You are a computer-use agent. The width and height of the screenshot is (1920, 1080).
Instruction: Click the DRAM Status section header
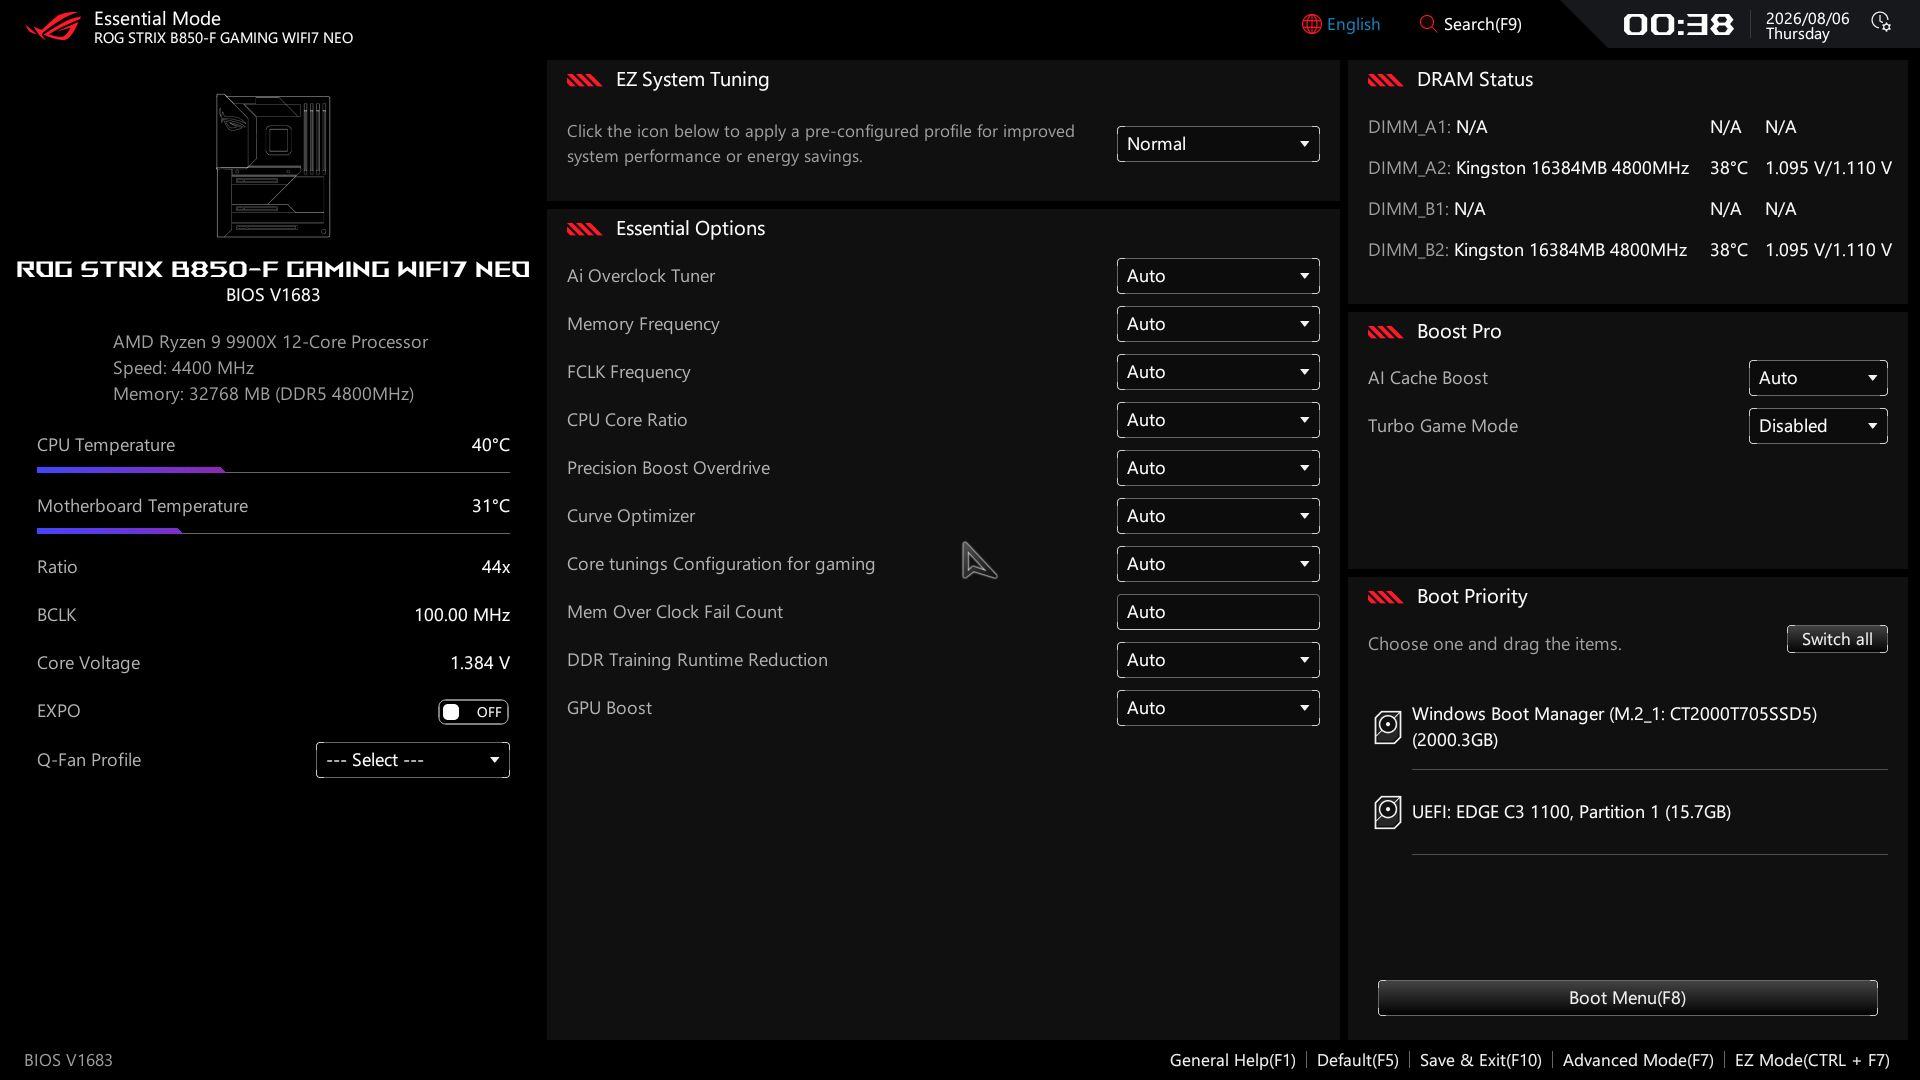pos(1474,80)
